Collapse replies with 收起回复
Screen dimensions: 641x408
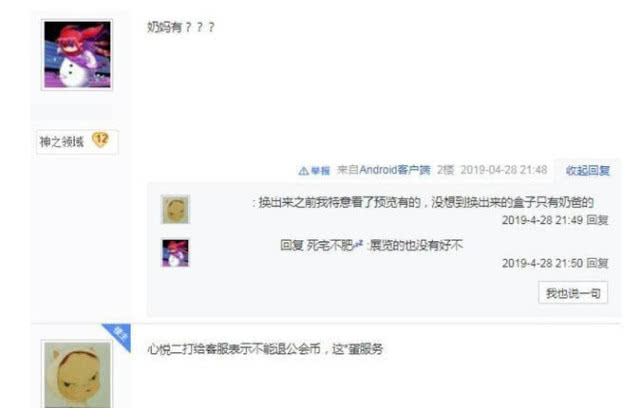[587, 170]
